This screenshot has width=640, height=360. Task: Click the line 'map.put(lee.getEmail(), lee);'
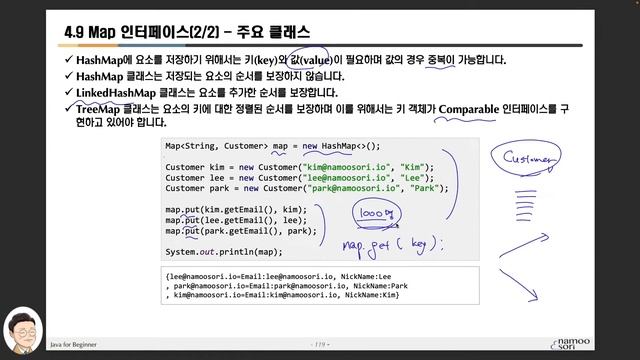(236, 220)
